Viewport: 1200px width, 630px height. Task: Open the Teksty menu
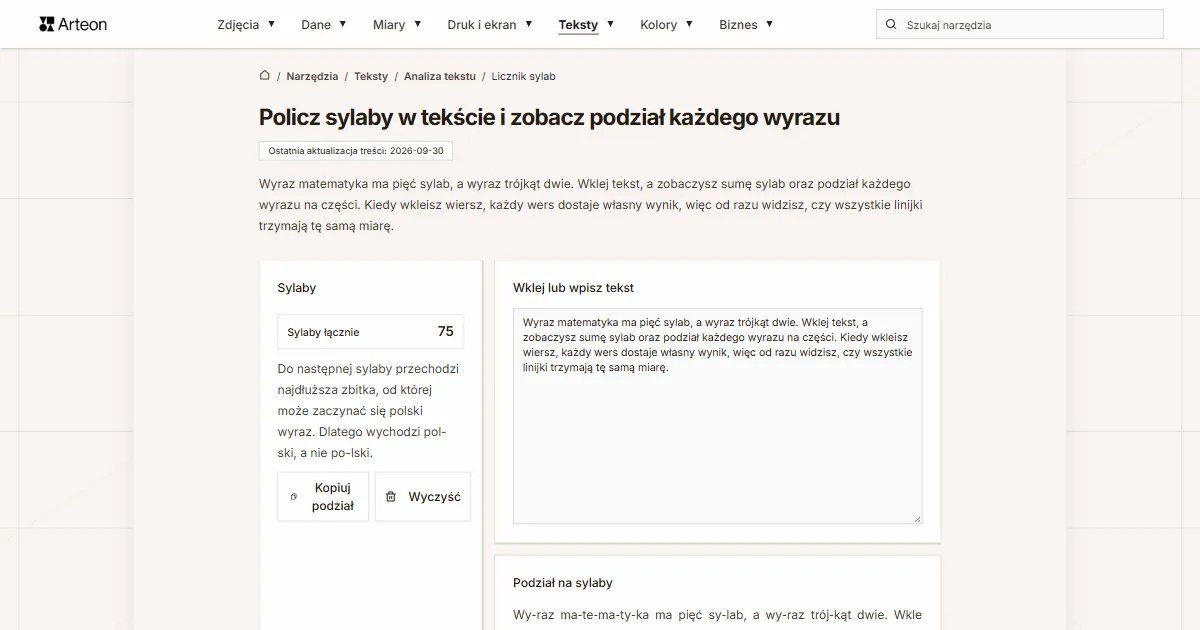click(x=579, y=24)
